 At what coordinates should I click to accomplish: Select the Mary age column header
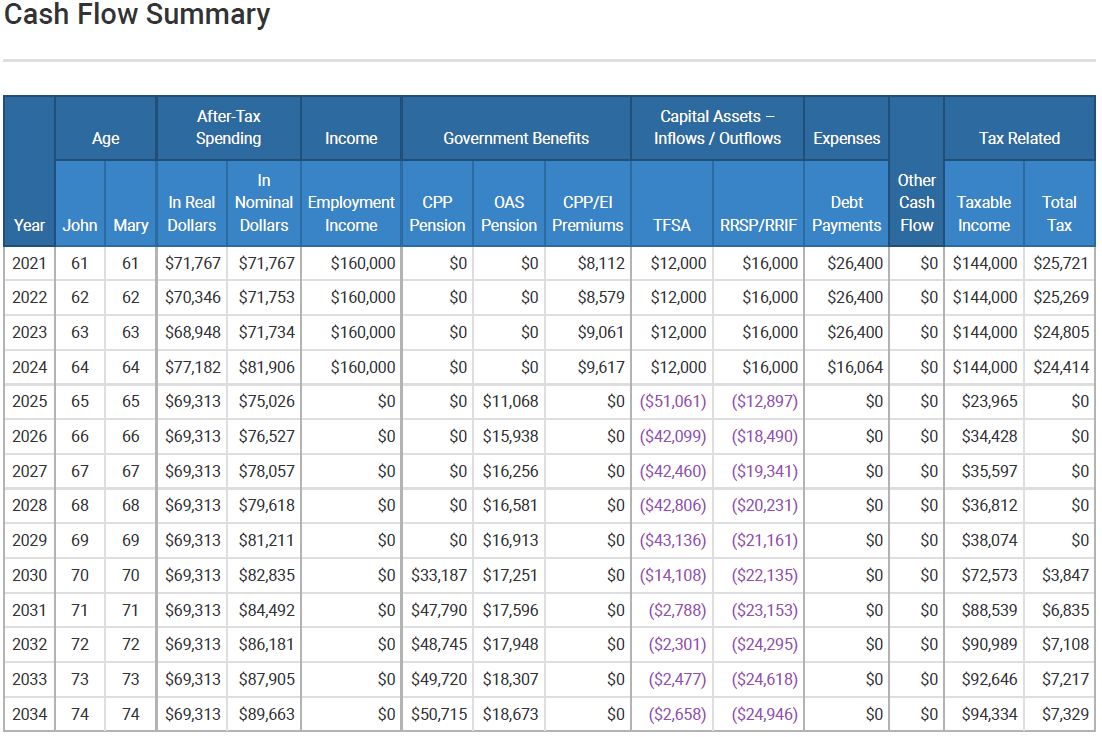coord(131,225)
